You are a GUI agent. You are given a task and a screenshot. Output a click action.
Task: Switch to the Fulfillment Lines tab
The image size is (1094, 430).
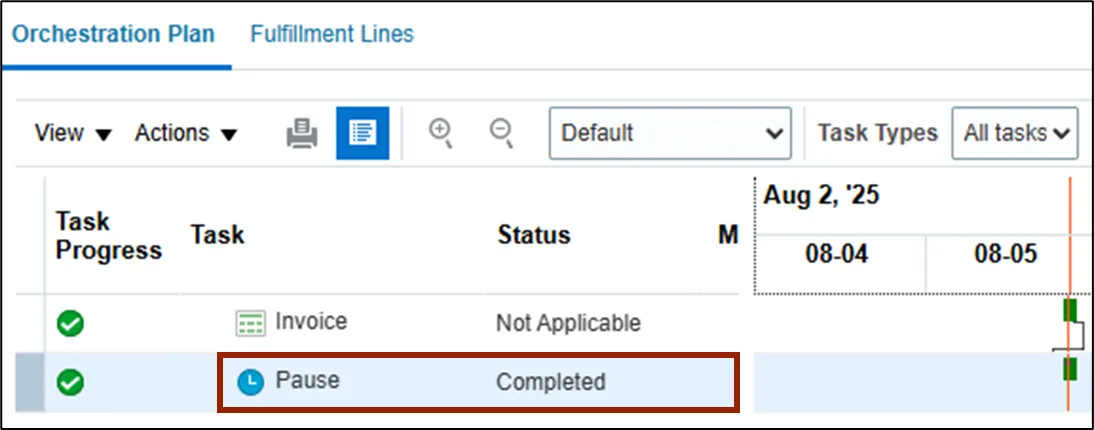click(x=332, y=34)
